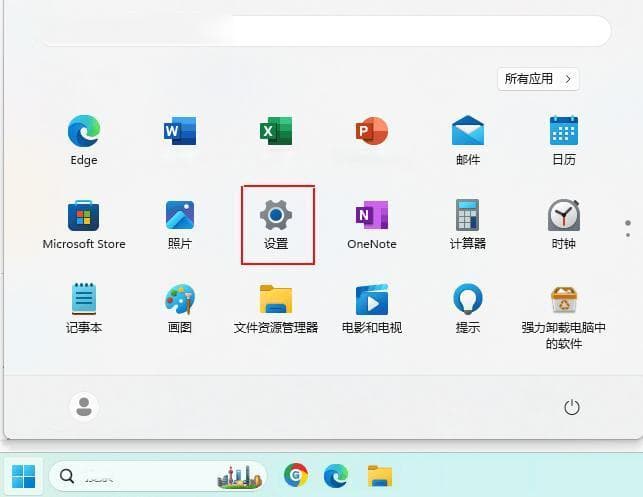
Task: Open Edge from the taskbar
Action: click(336, 476)
